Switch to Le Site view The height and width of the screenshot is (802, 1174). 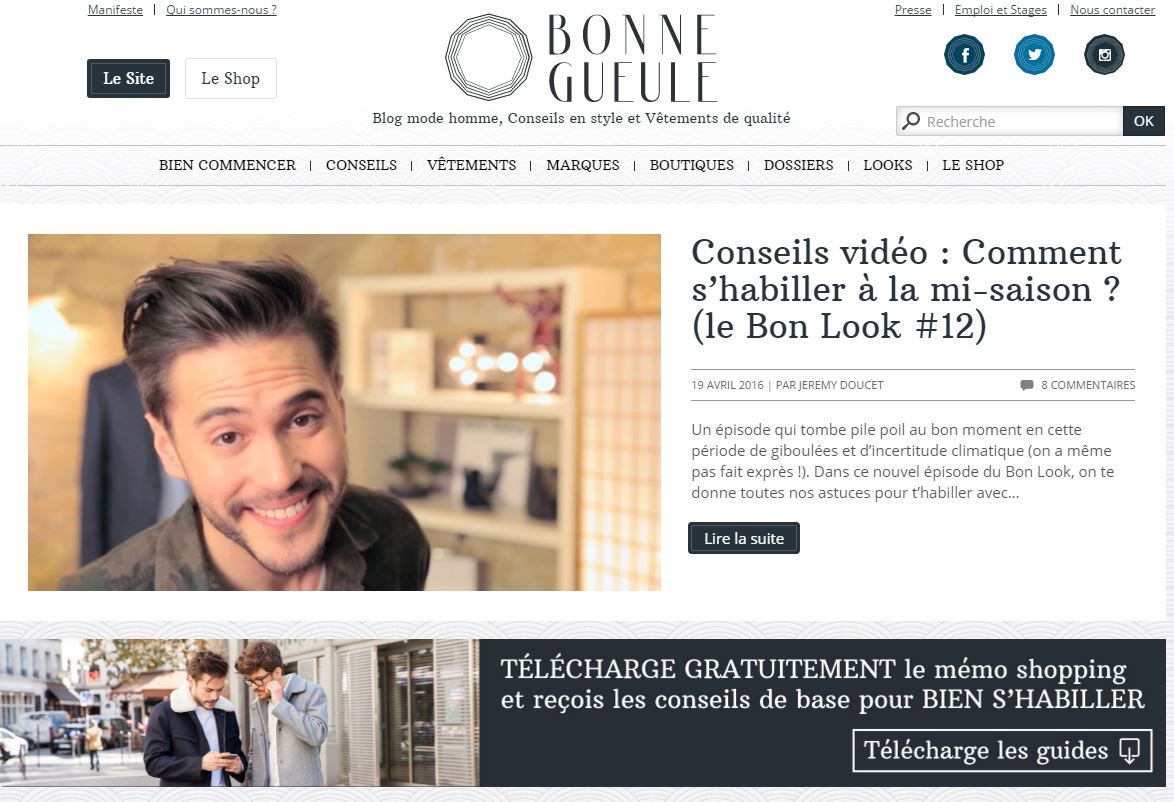tap(128, 79)
